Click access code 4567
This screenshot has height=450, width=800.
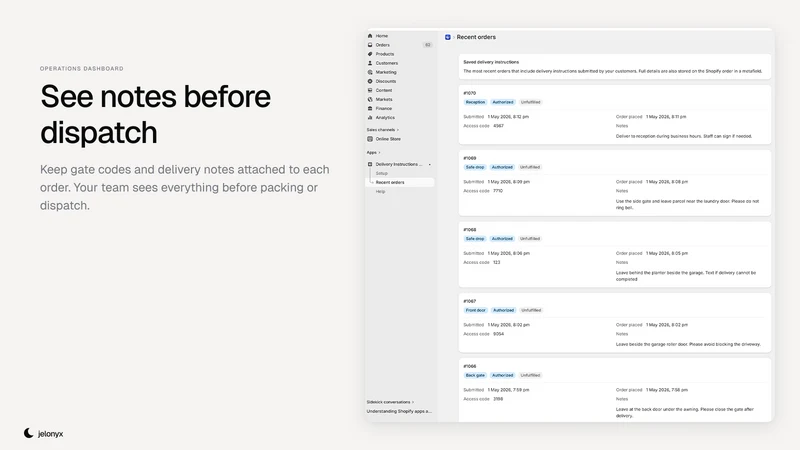pos(498,126)
